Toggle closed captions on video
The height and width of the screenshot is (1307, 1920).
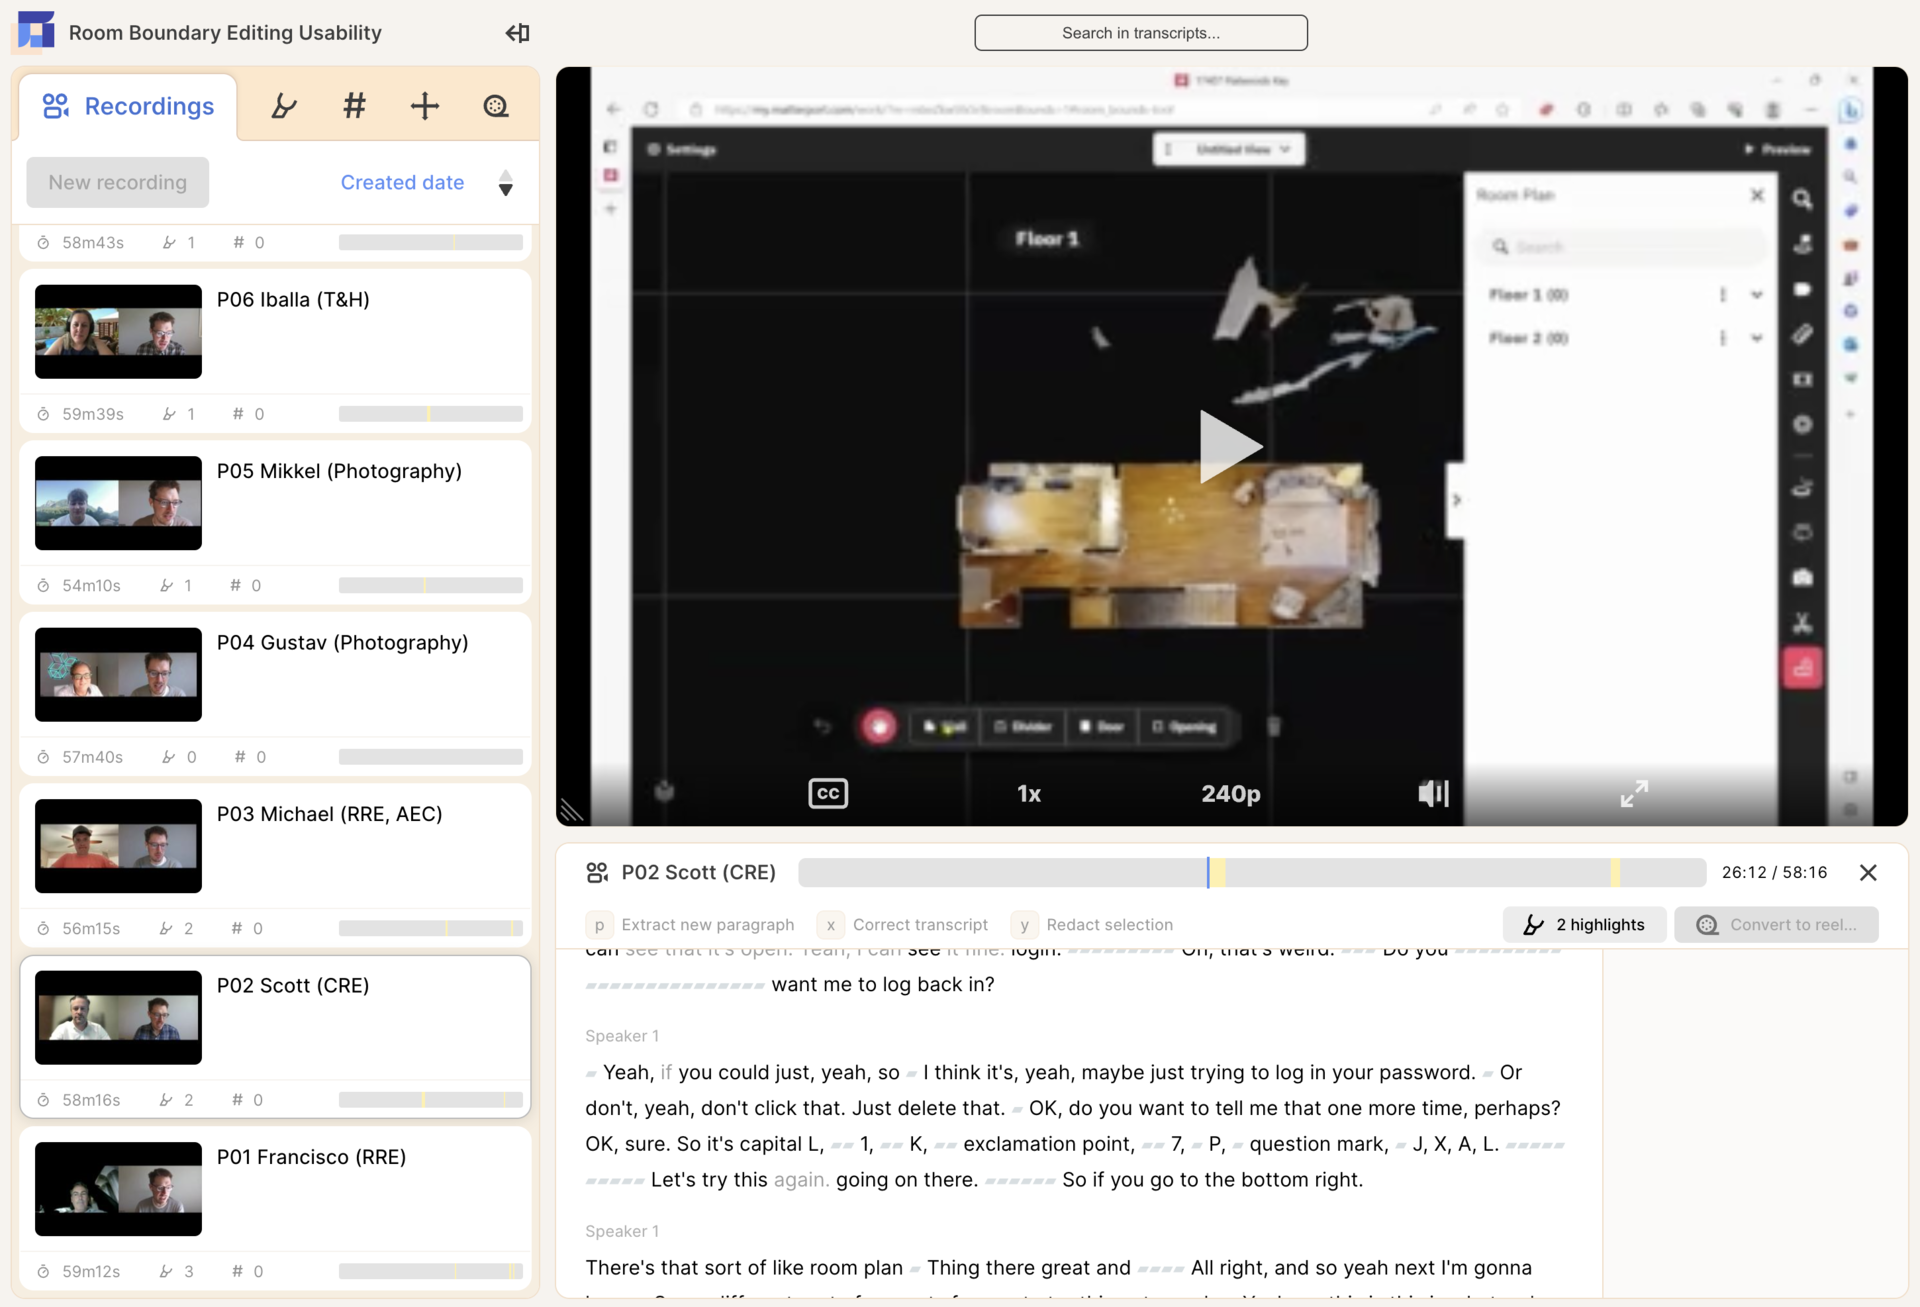[x=827, y=794]
